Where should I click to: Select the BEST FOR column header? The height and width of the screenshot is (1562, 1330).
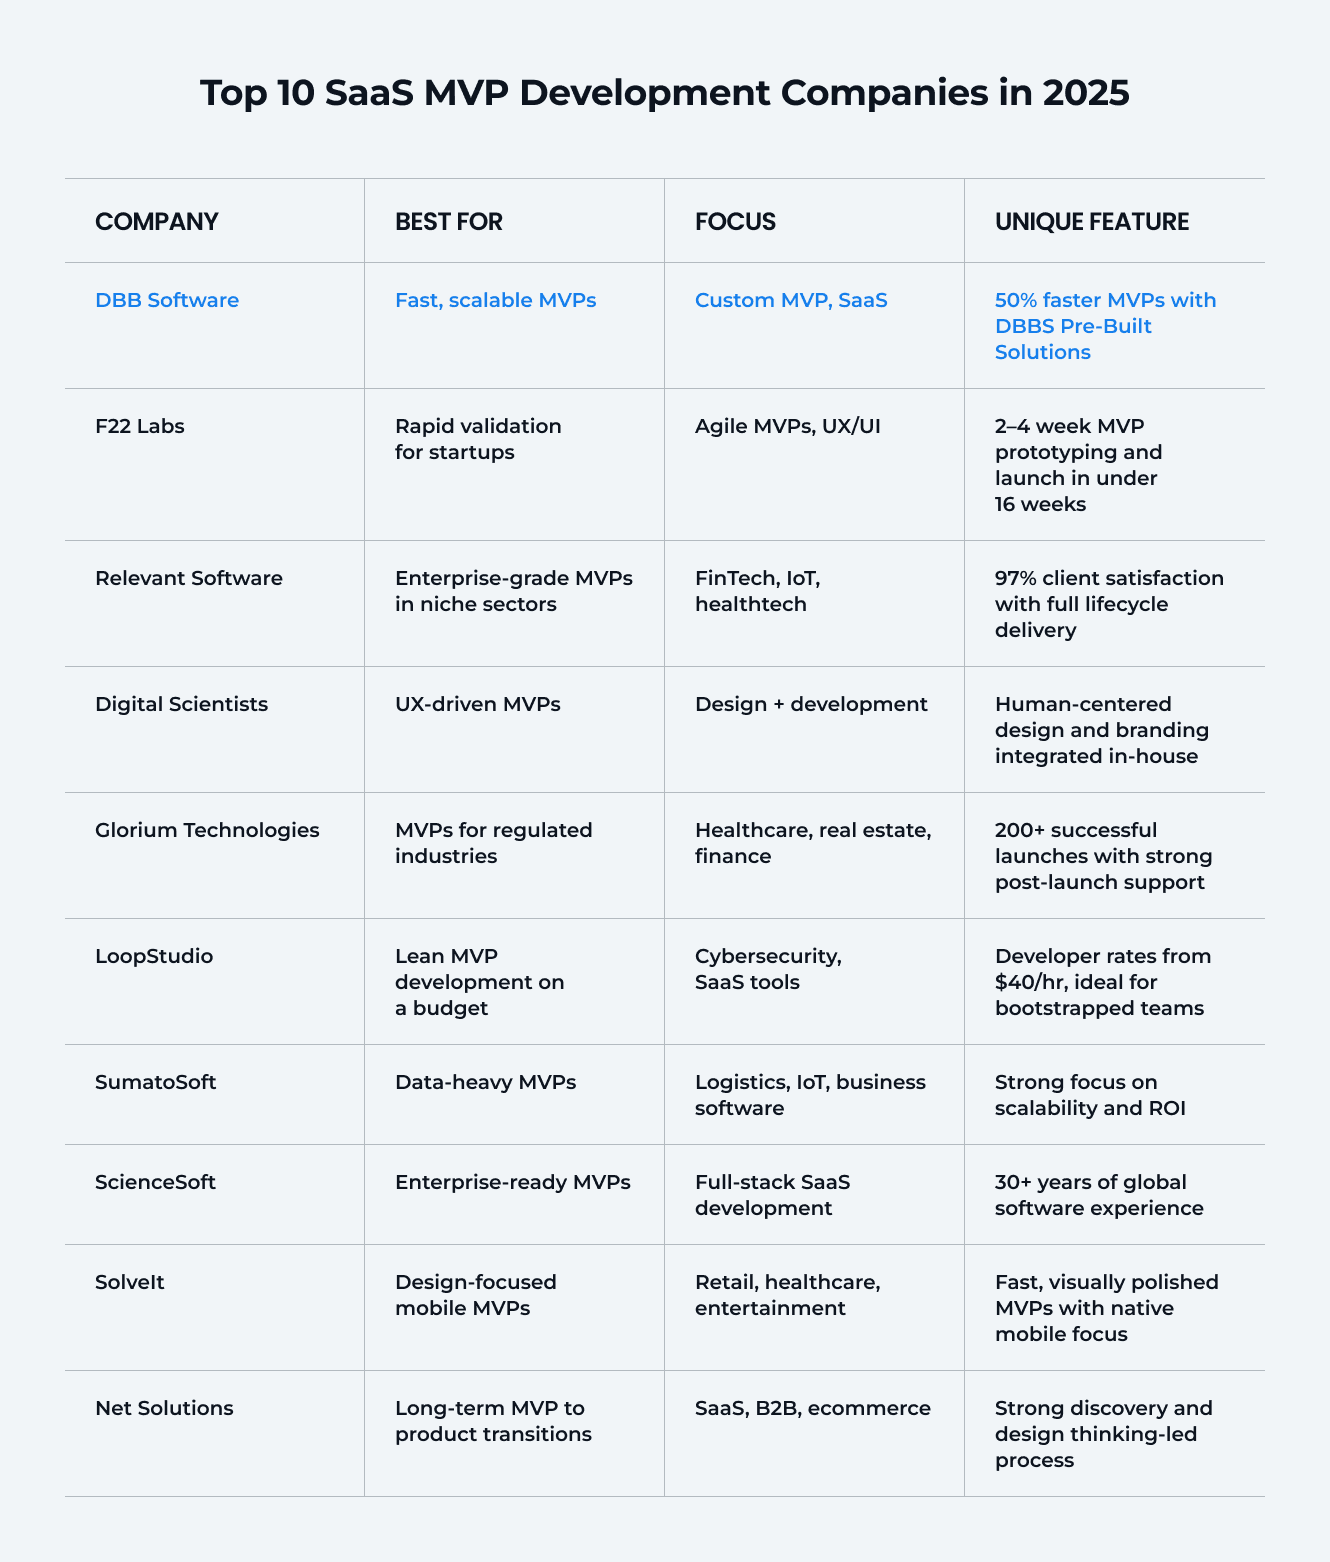tap(449, 221)
